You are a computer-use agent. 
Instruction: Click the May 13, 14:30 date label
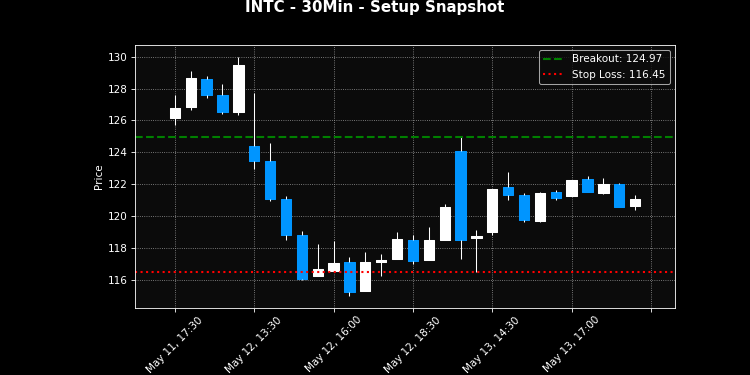(490, 344)
